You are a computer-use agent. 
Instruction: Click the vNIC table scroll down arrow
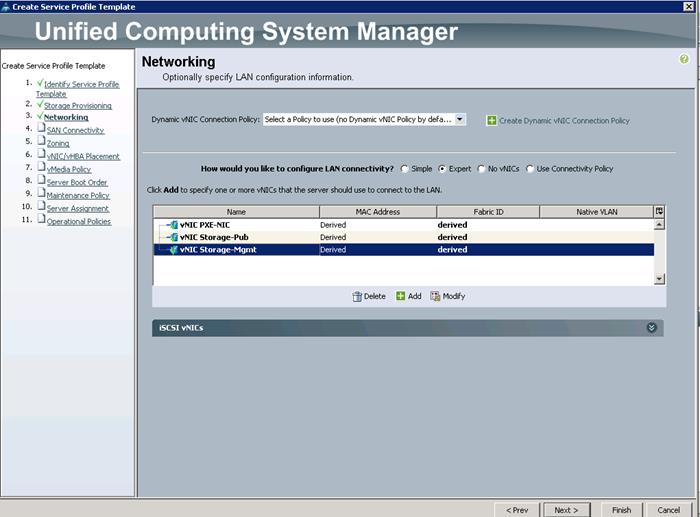tap(659, 279)
